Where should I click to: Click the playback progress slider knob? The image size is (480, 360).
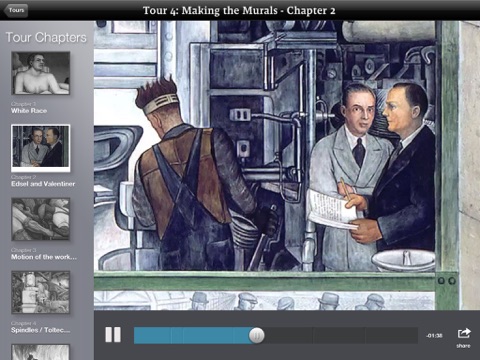coord(257,335)
